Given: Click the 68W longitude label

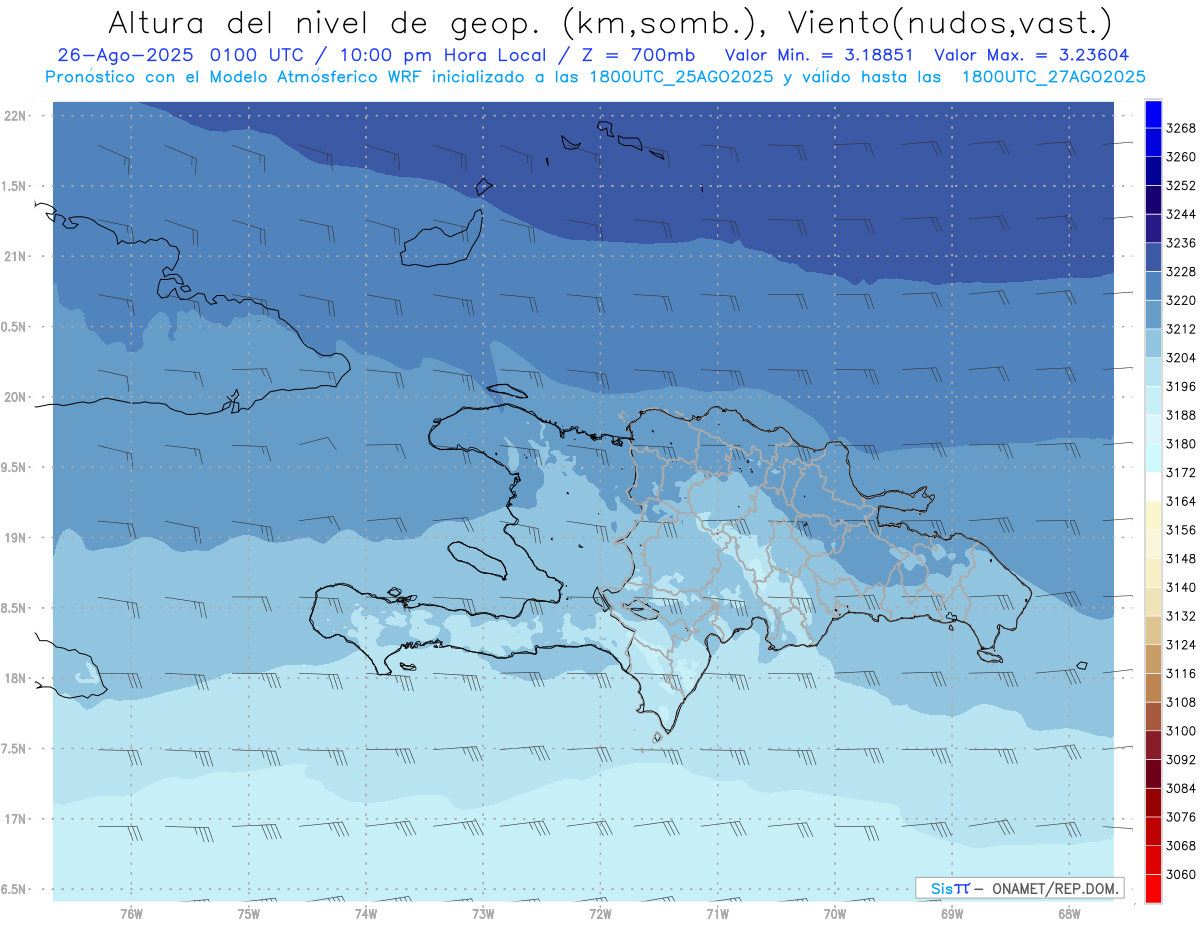Looking at the screenshot, I should pyautogui.click(x=1069, y=914).
